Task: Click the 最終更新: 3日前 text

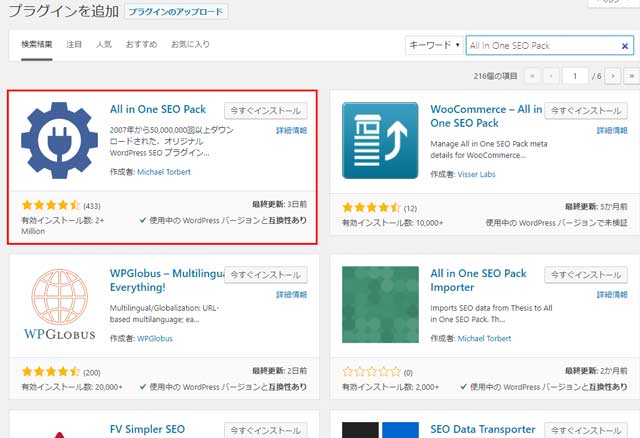Action: tap(280, 204)
